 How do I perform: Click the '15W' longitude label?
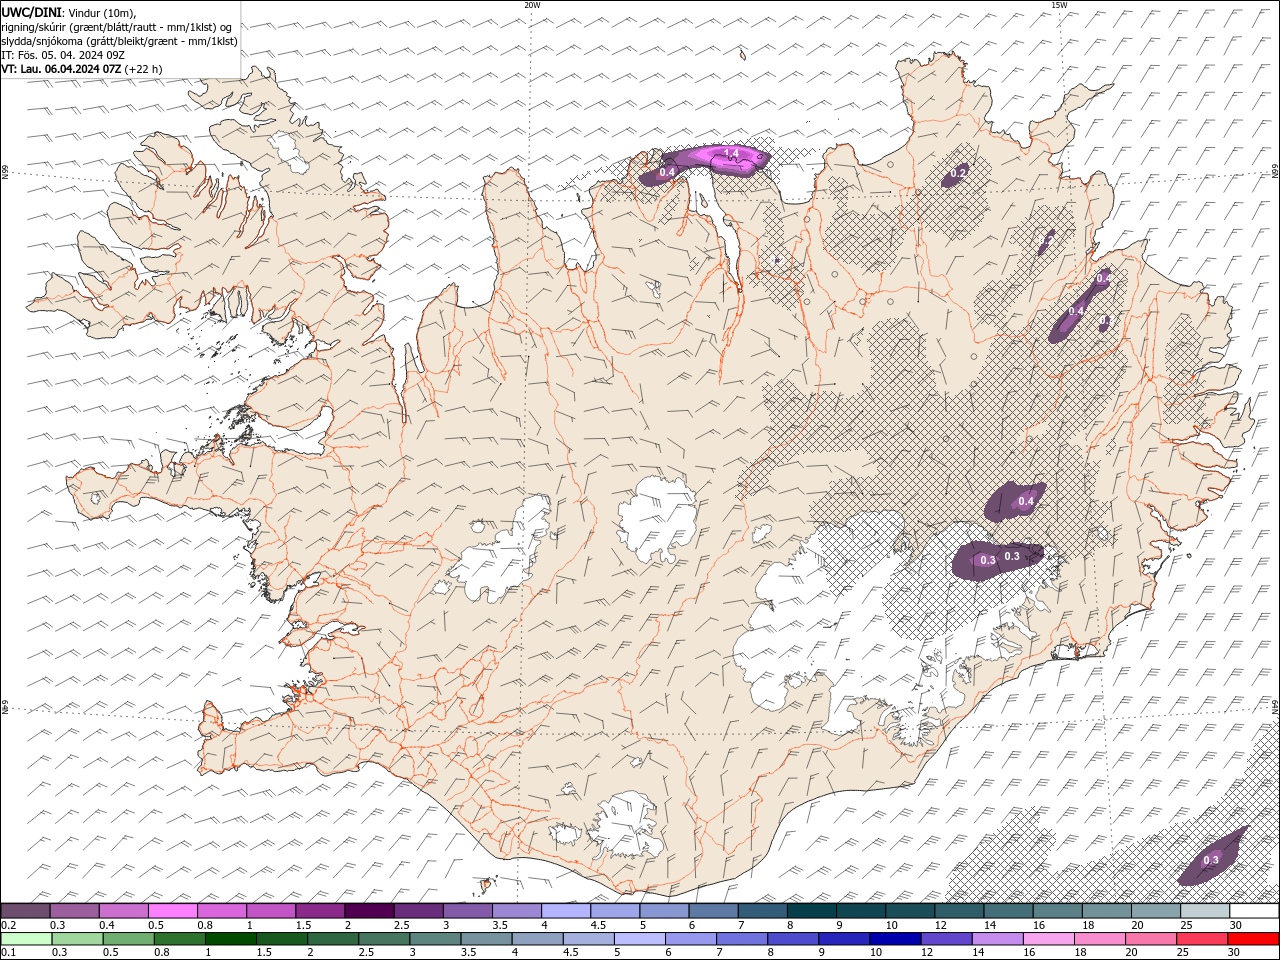(1059, 5)
